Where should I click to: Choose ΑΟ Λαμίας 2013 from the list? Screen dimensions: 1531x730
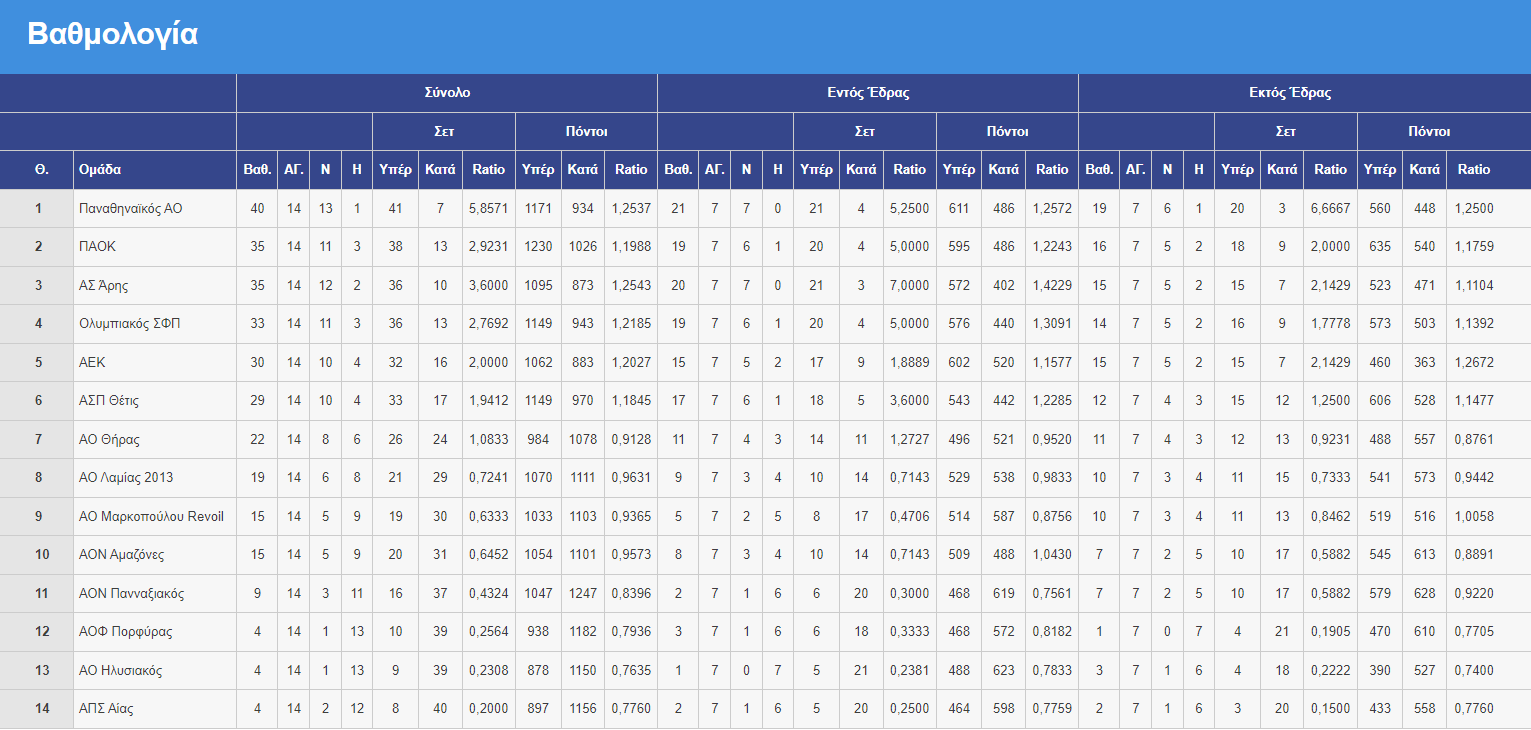coord(126,478)
